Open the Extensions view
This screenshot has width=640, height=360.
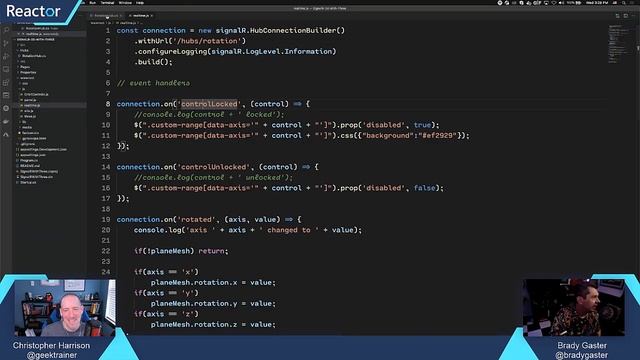pos(6,82)
